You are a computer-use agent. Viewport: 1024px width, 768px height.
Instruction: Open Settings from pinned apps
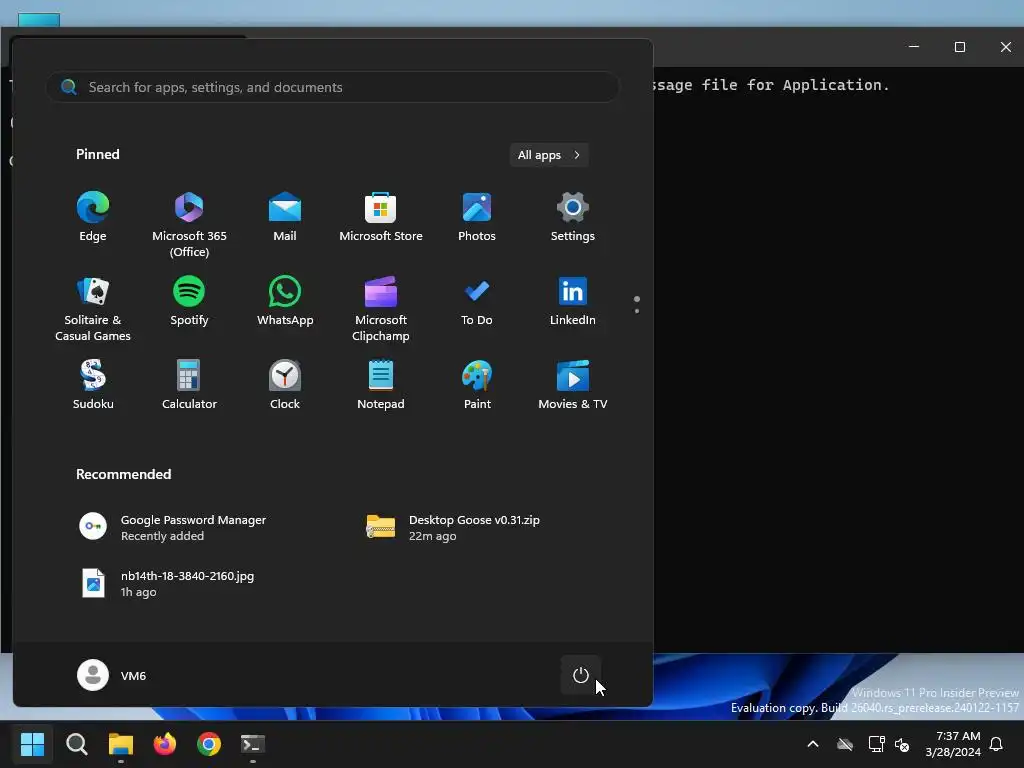click(x=573, y=218)
